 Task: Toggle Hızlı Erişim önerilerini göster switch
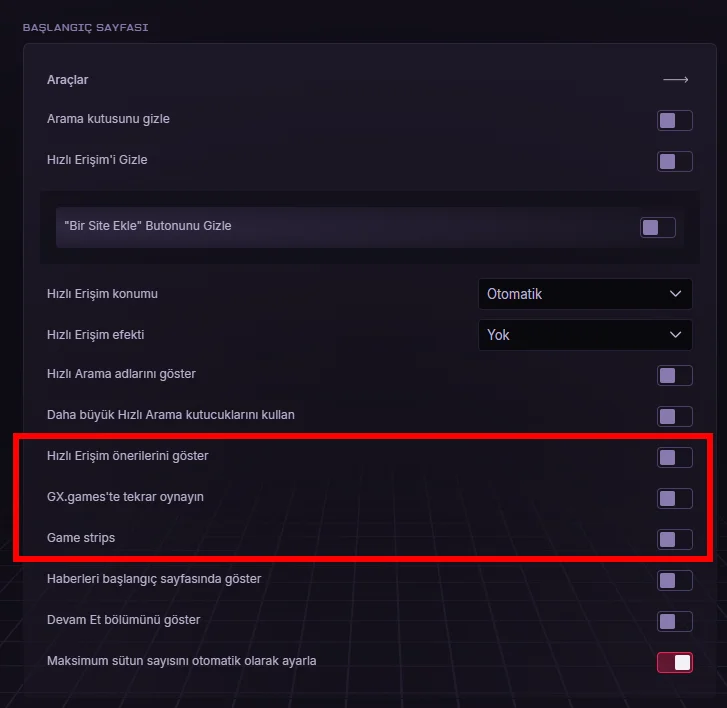click(x=675, y=458)
